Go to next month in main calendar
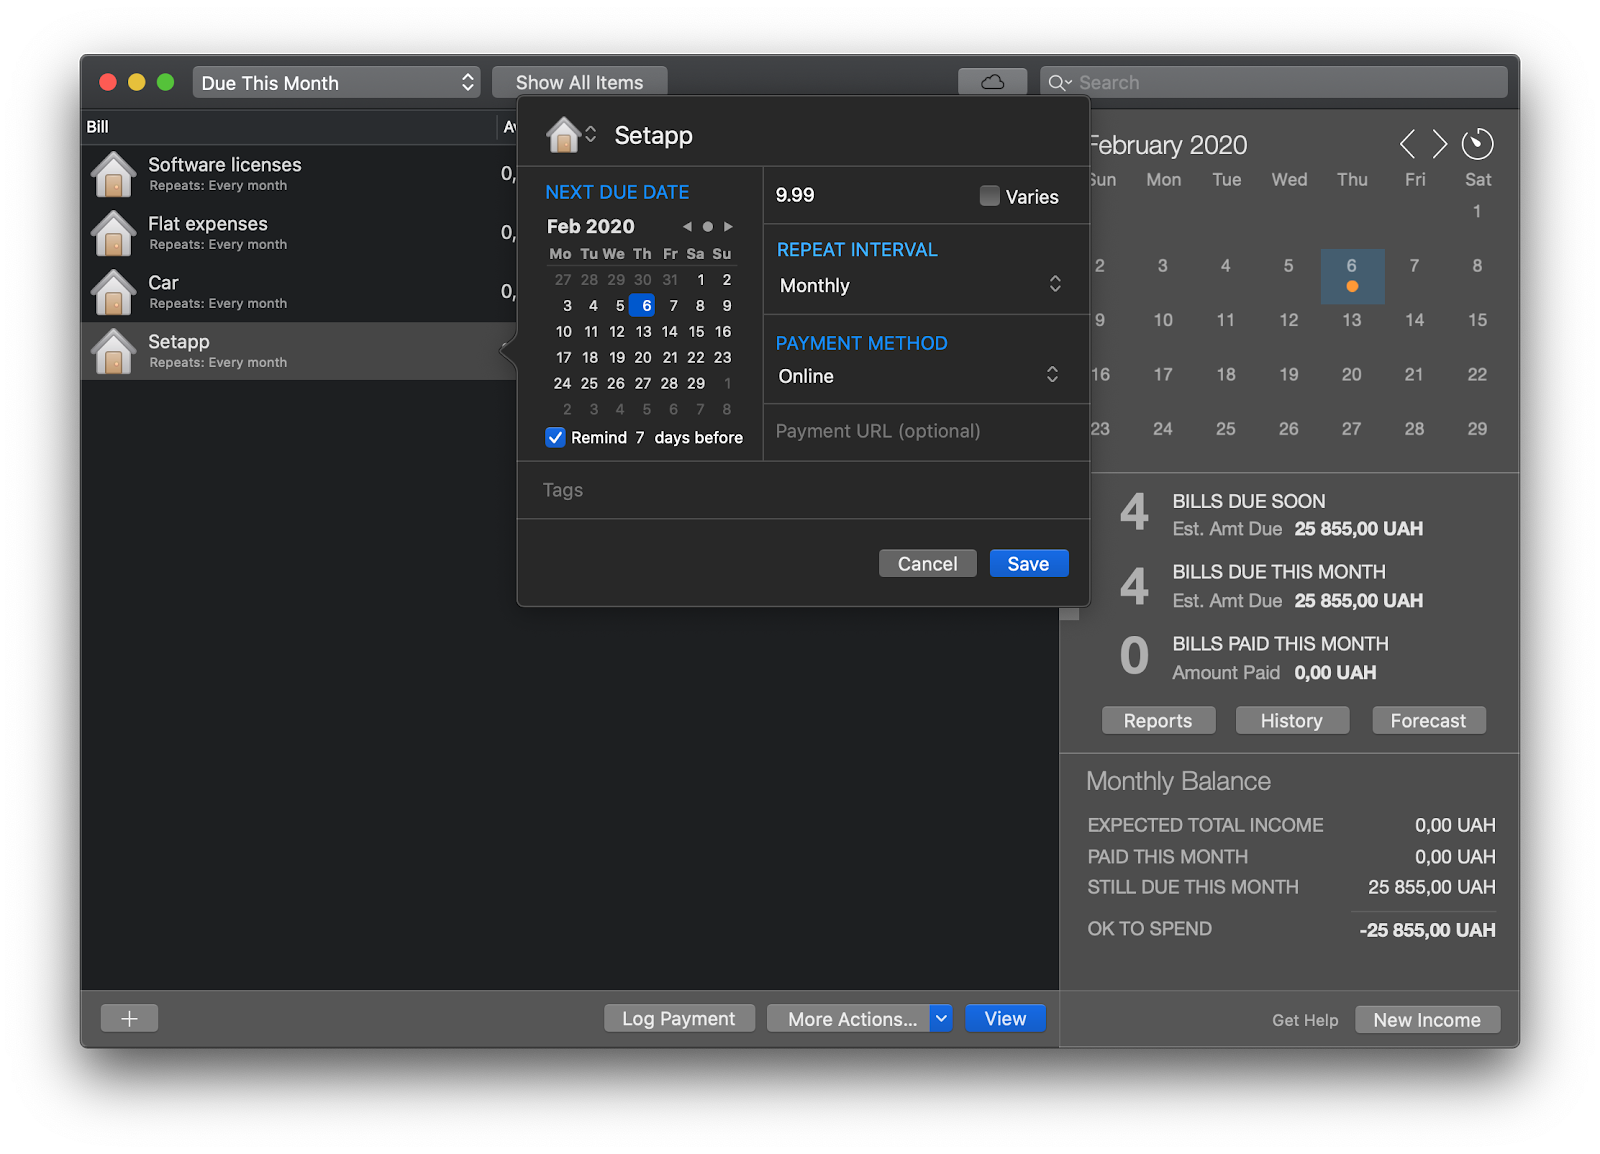1600x1154 pixels. point(1440,144)
